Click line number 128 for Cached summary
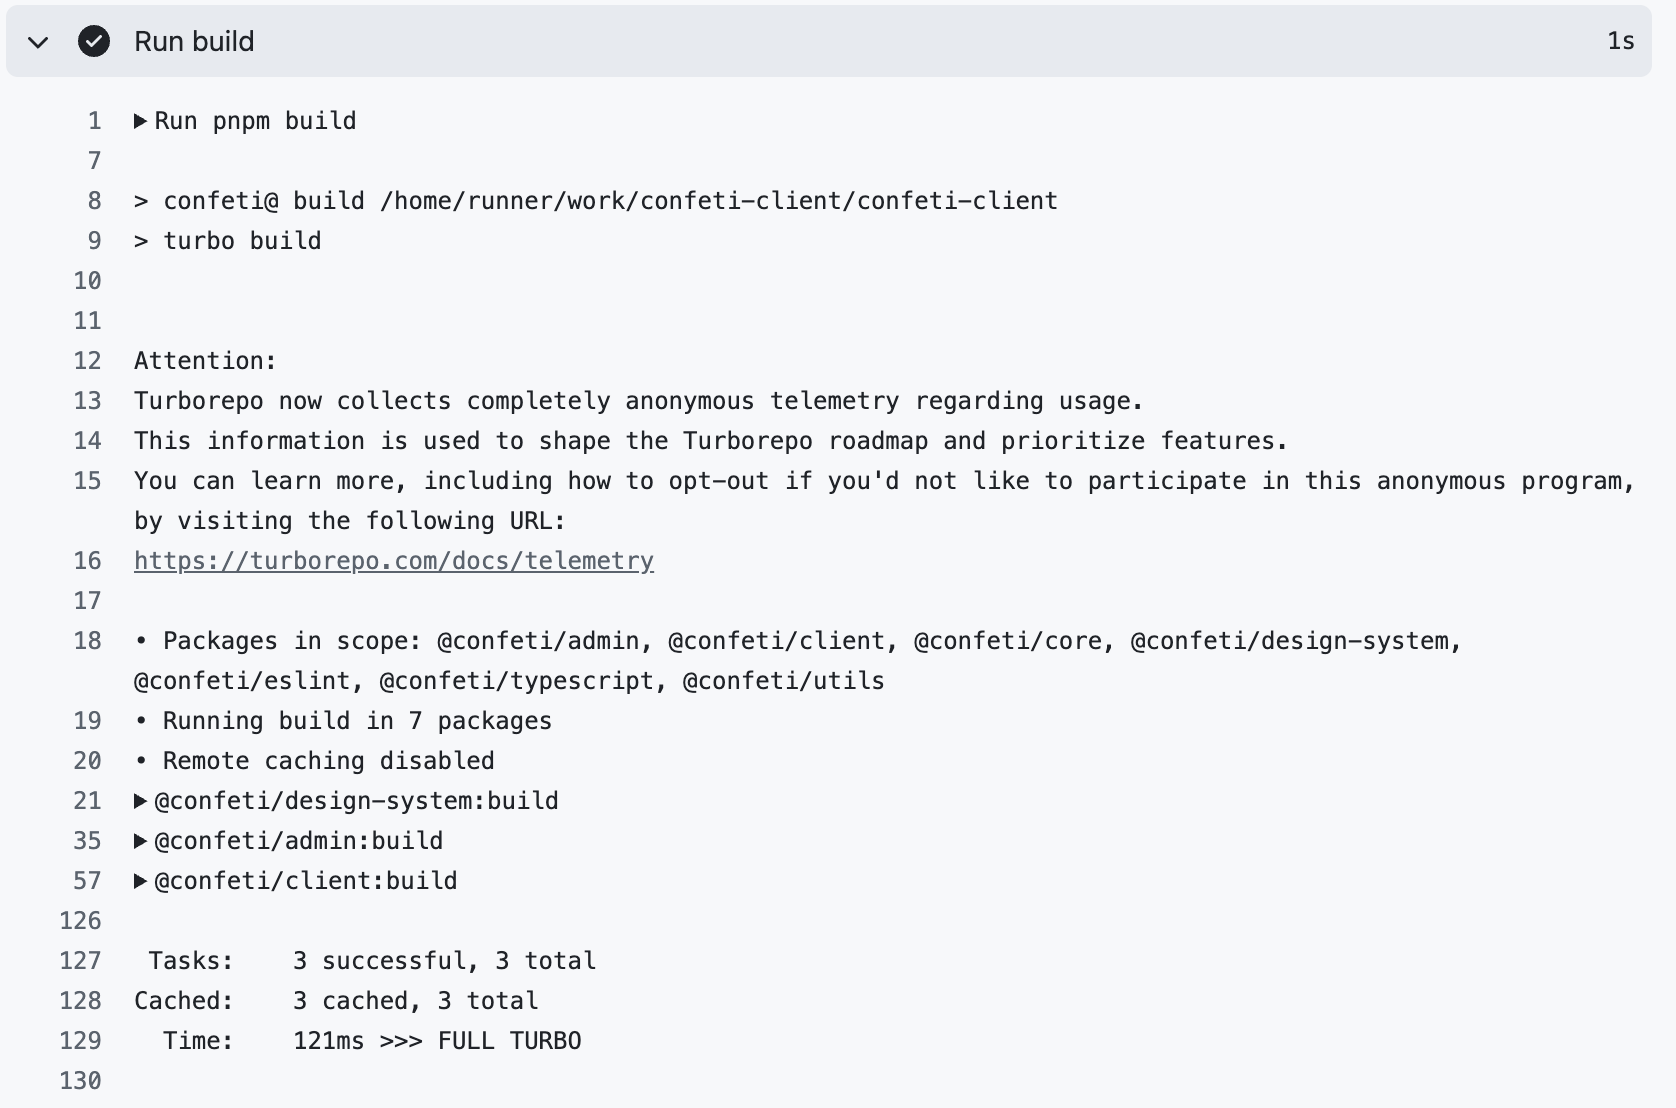1676x1108 pixels. click(81, 1001)
